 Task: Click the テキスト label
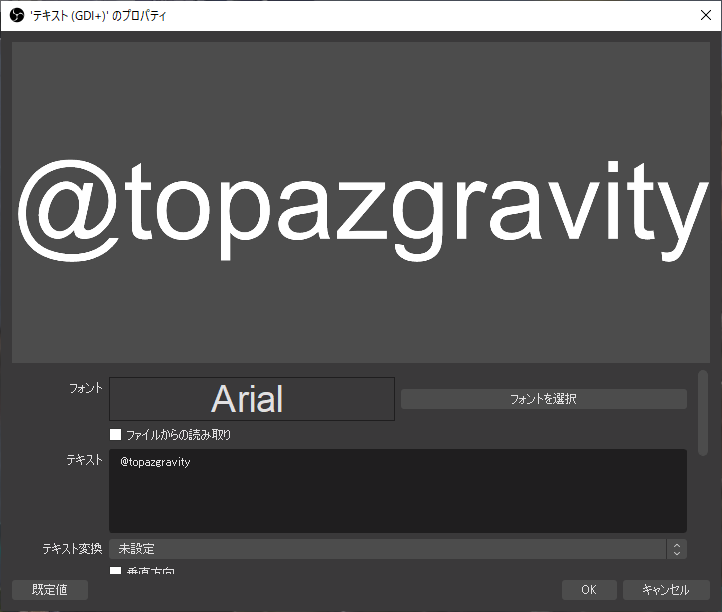coord(84,460)
